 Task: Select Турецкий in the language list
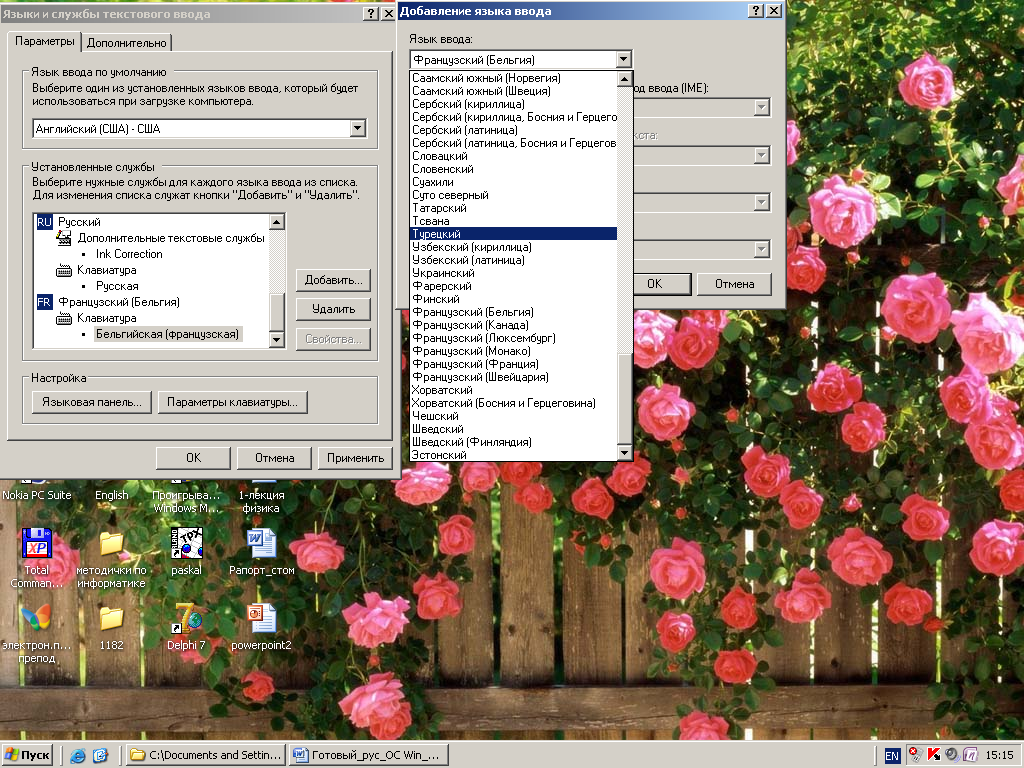coord(513,234)
